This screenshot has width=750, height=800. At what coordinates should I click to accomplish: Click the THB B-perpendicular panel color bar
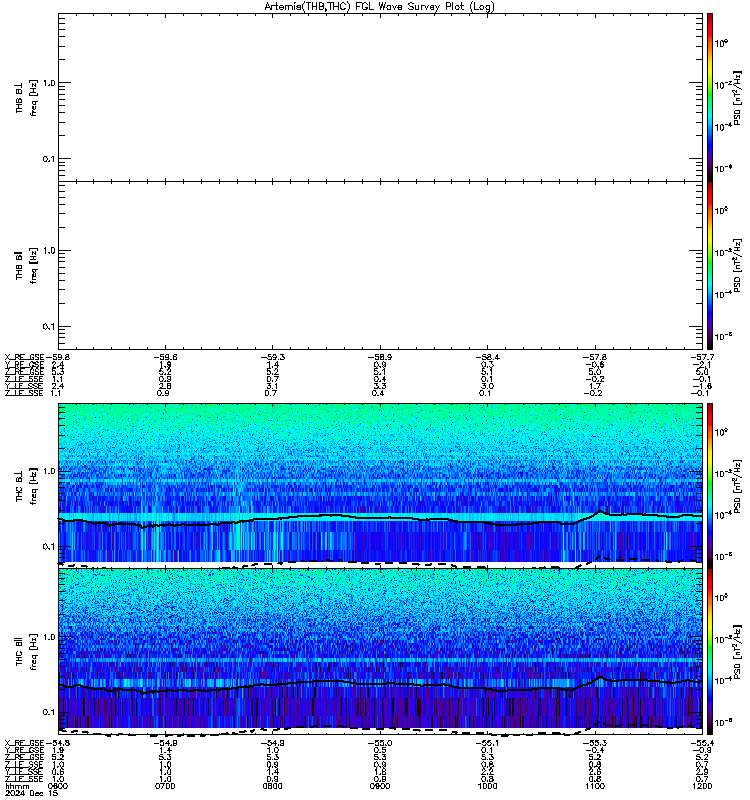(x=710, y=97)
